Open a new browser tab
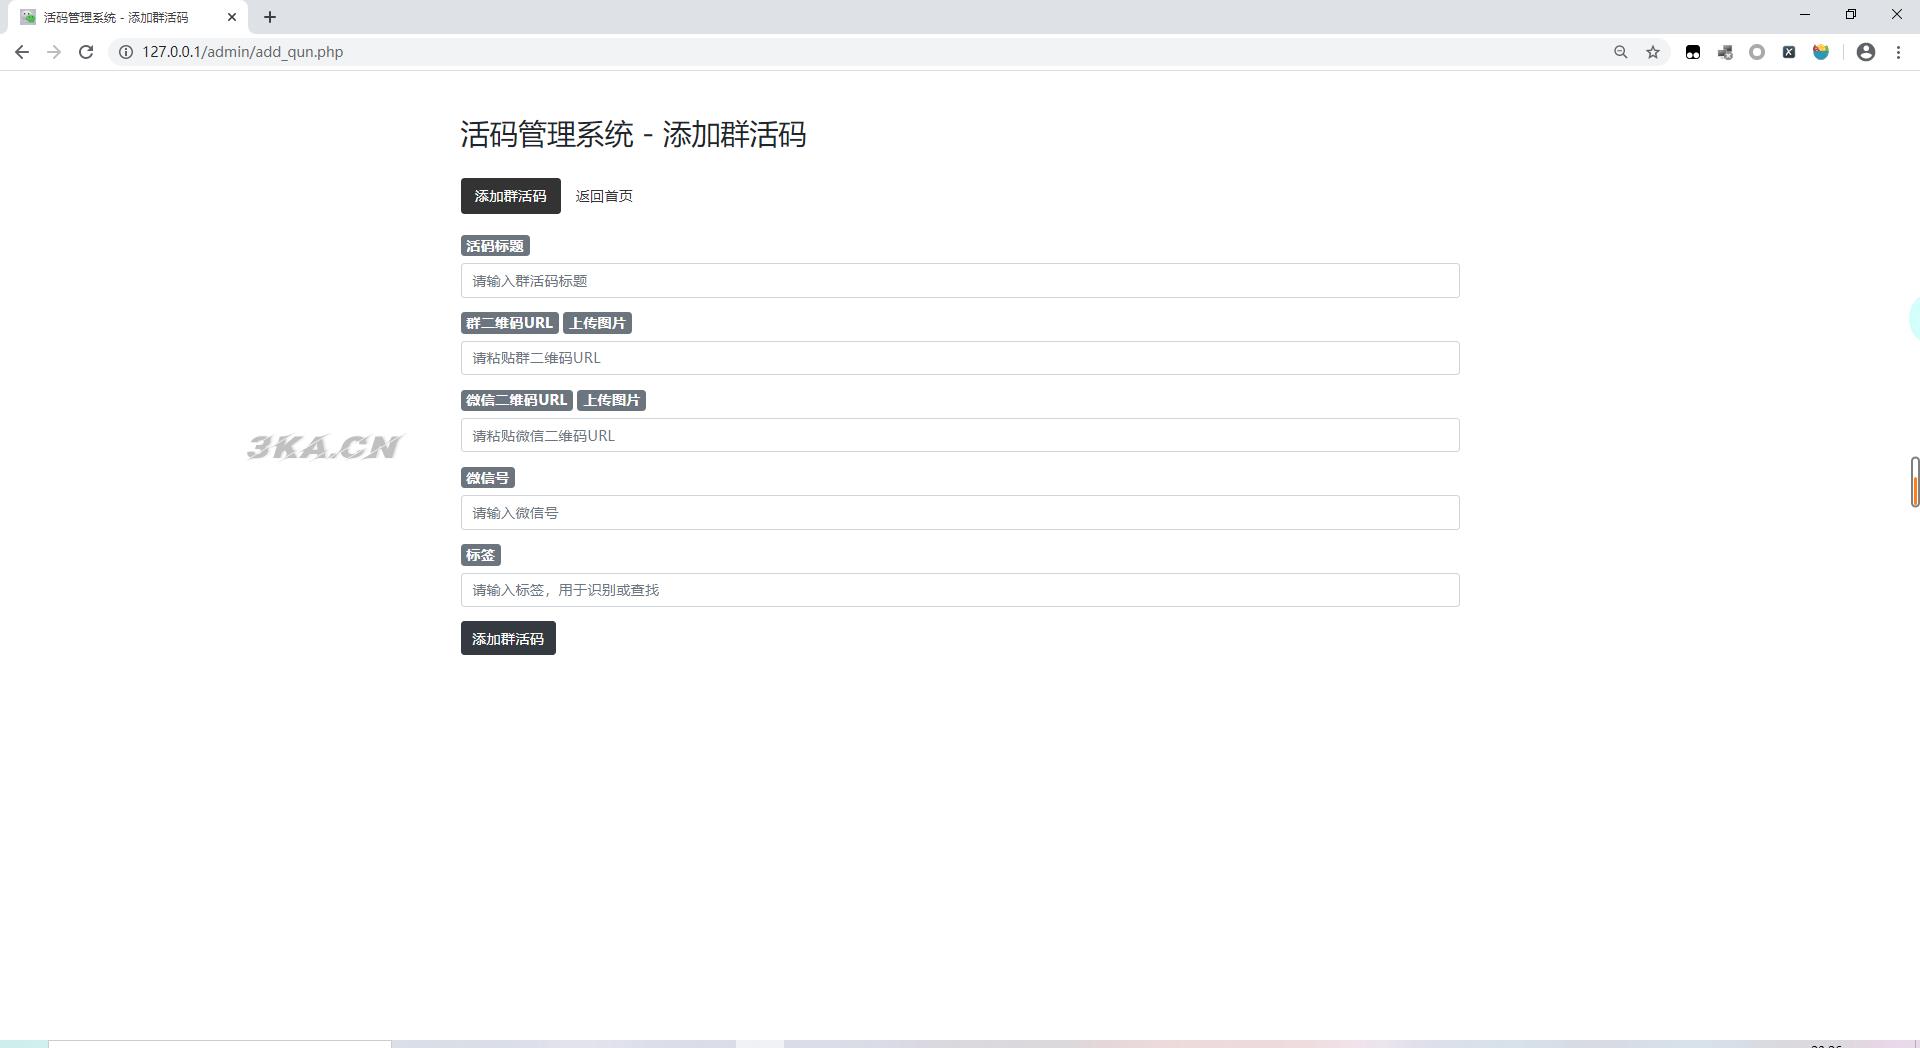This screenshot has width=1920, height=1048. [270, 17]
